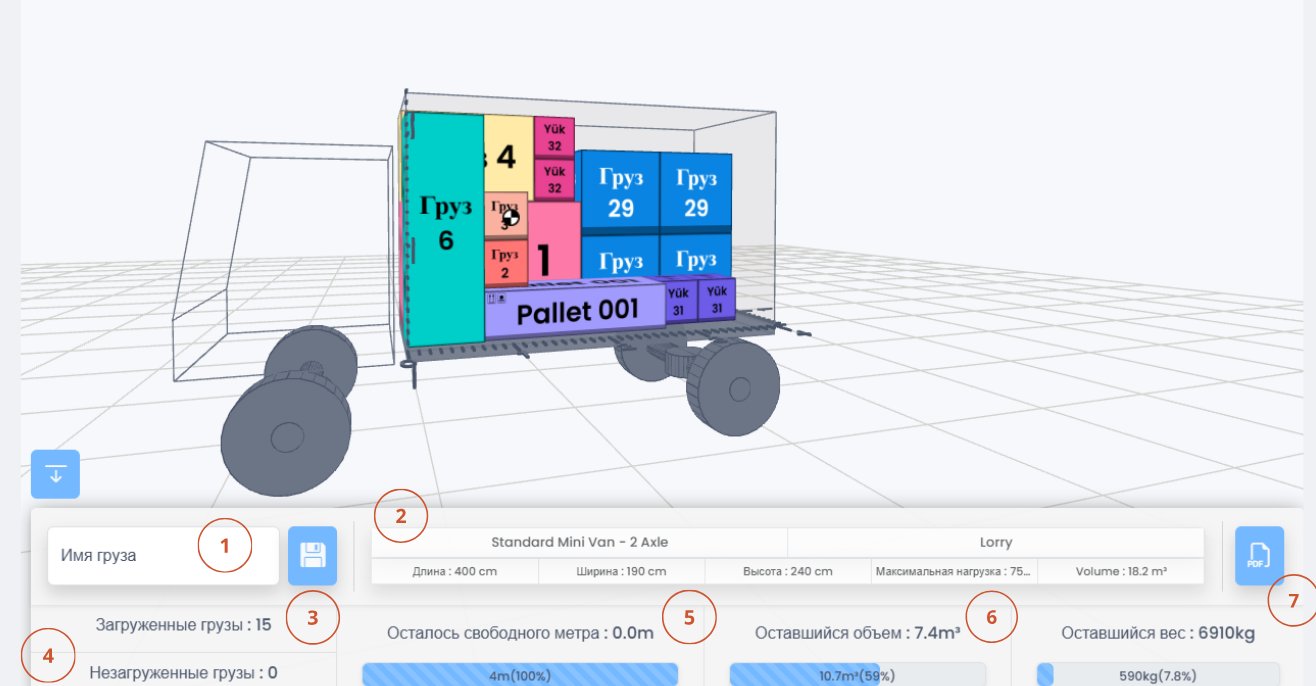This screenshot has width=1316, height=686.
Task: Click the Максимальная нагрузка cell
Action: point(953,572)
